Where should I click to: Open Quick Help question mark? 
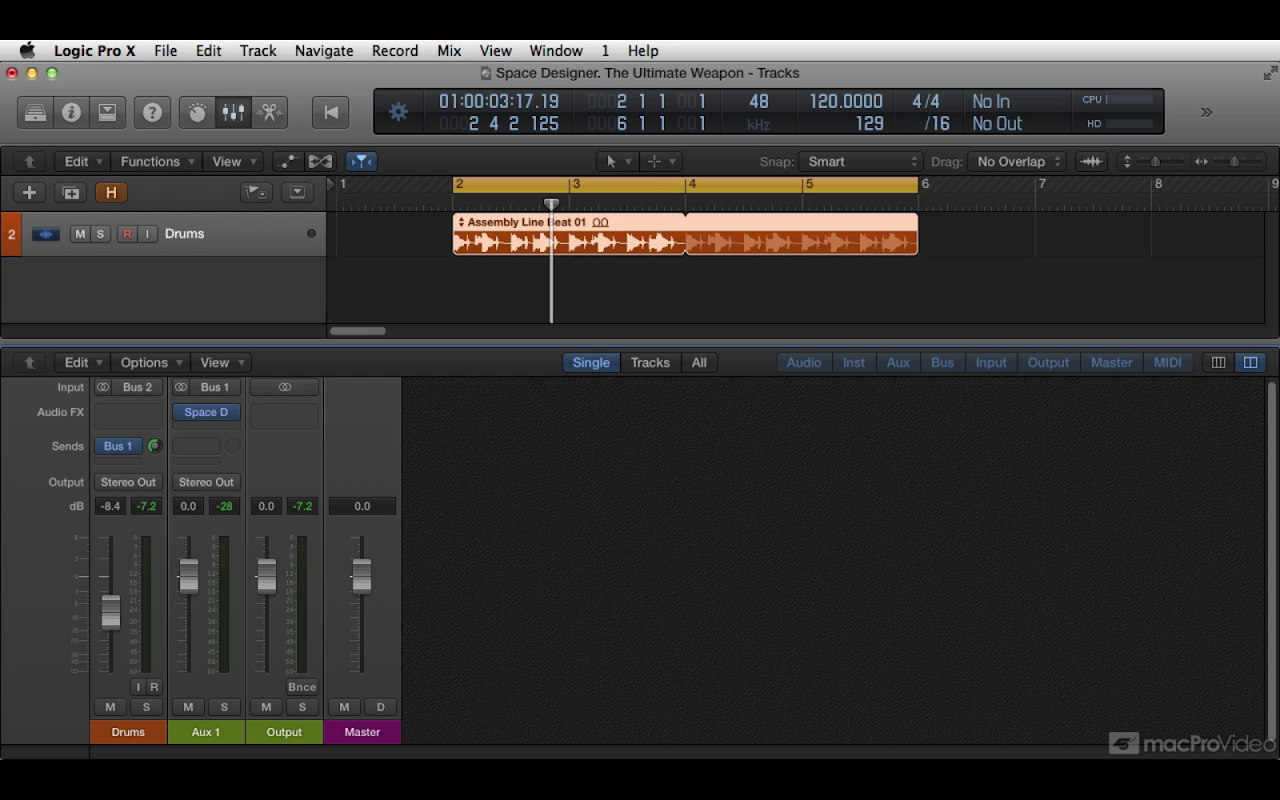[152, 112]
